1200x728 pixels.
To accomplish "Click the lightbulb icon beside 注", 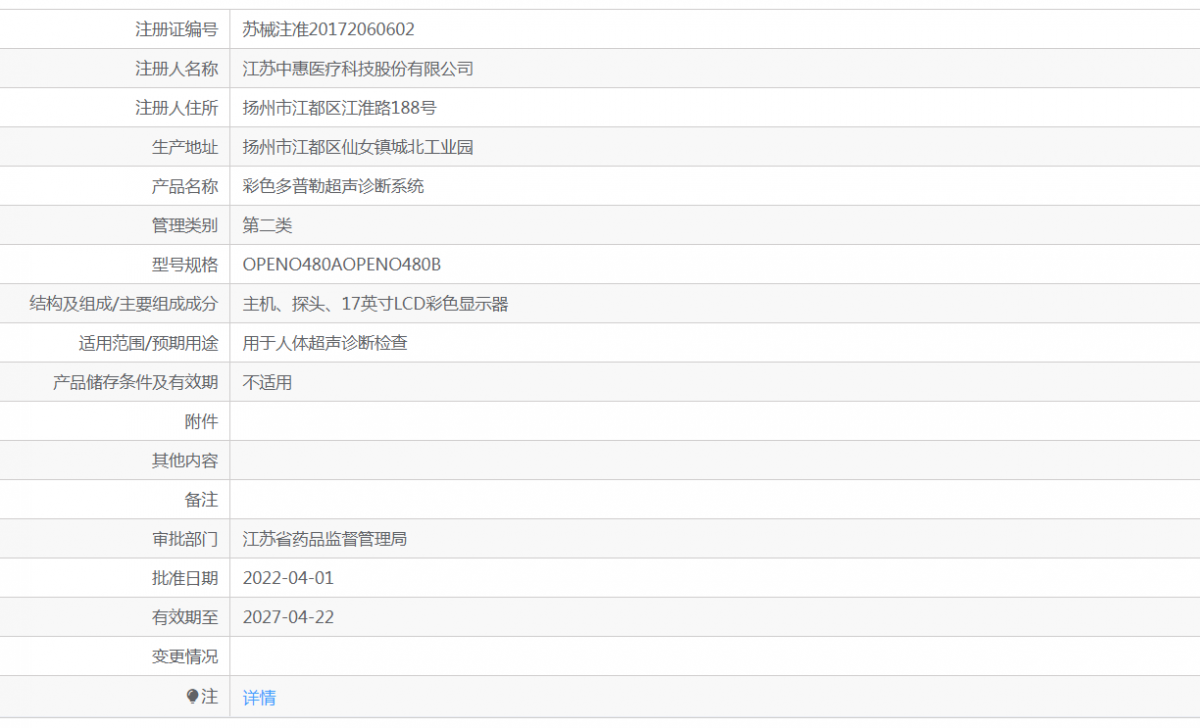I will click(193, 696).
